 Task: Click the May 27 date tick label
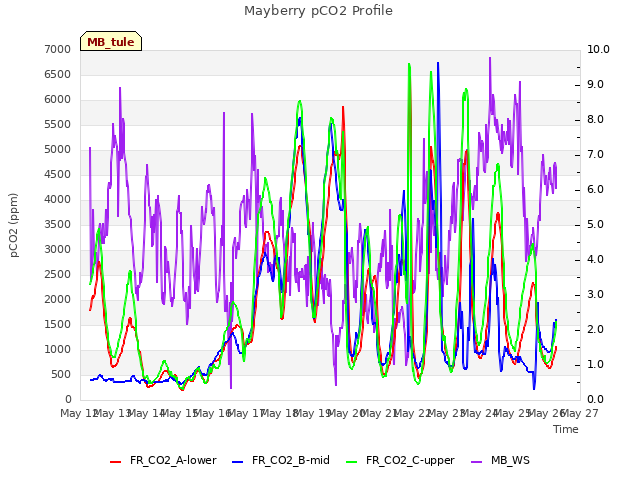[x=579, y=413]
